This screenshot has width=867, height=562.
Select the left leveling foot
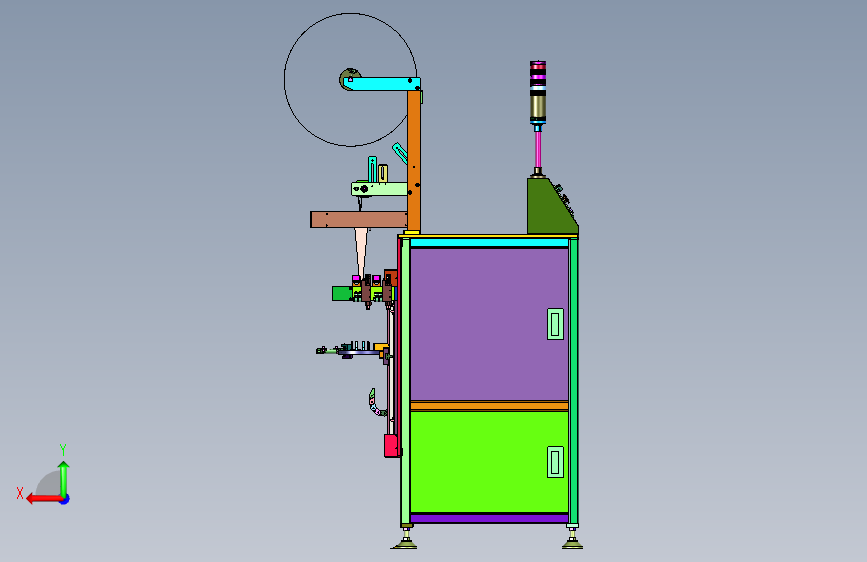(405, 538)
